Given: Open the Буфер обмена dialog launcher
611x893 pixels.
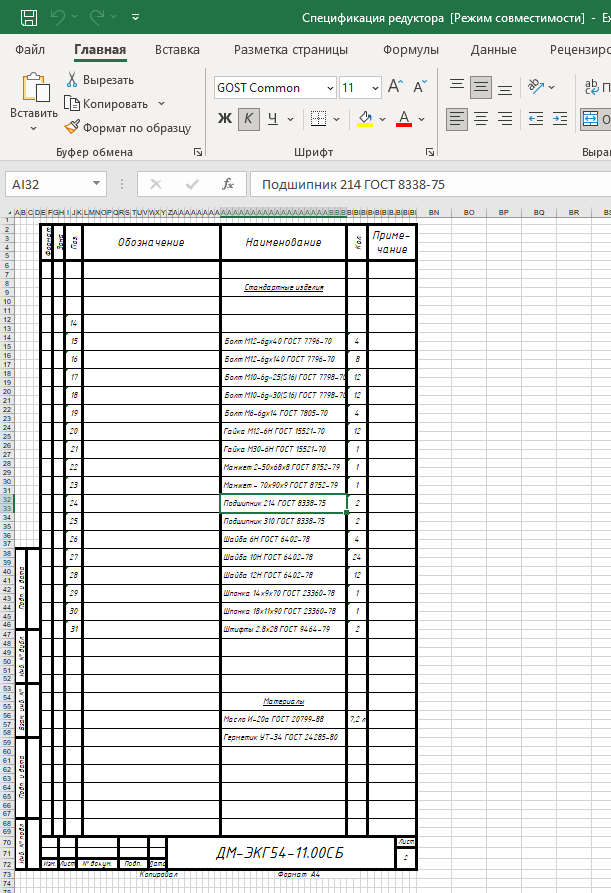Looking at the screenshot, I should coord(198,152).
